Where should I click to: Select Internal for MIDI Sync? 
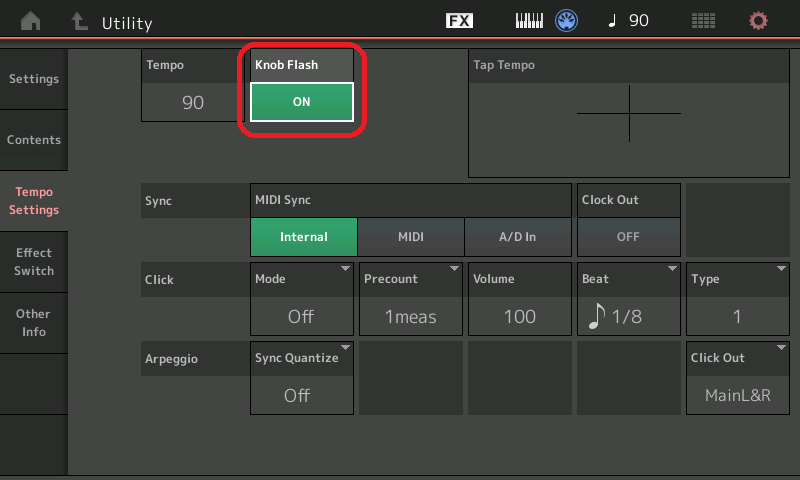coord(304,237)
